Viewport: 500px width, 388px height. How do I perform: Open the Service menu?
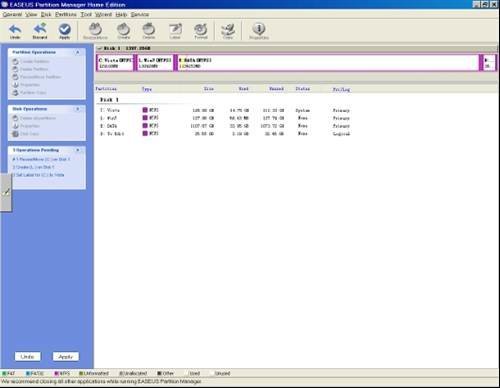click(x=140, y=15)
